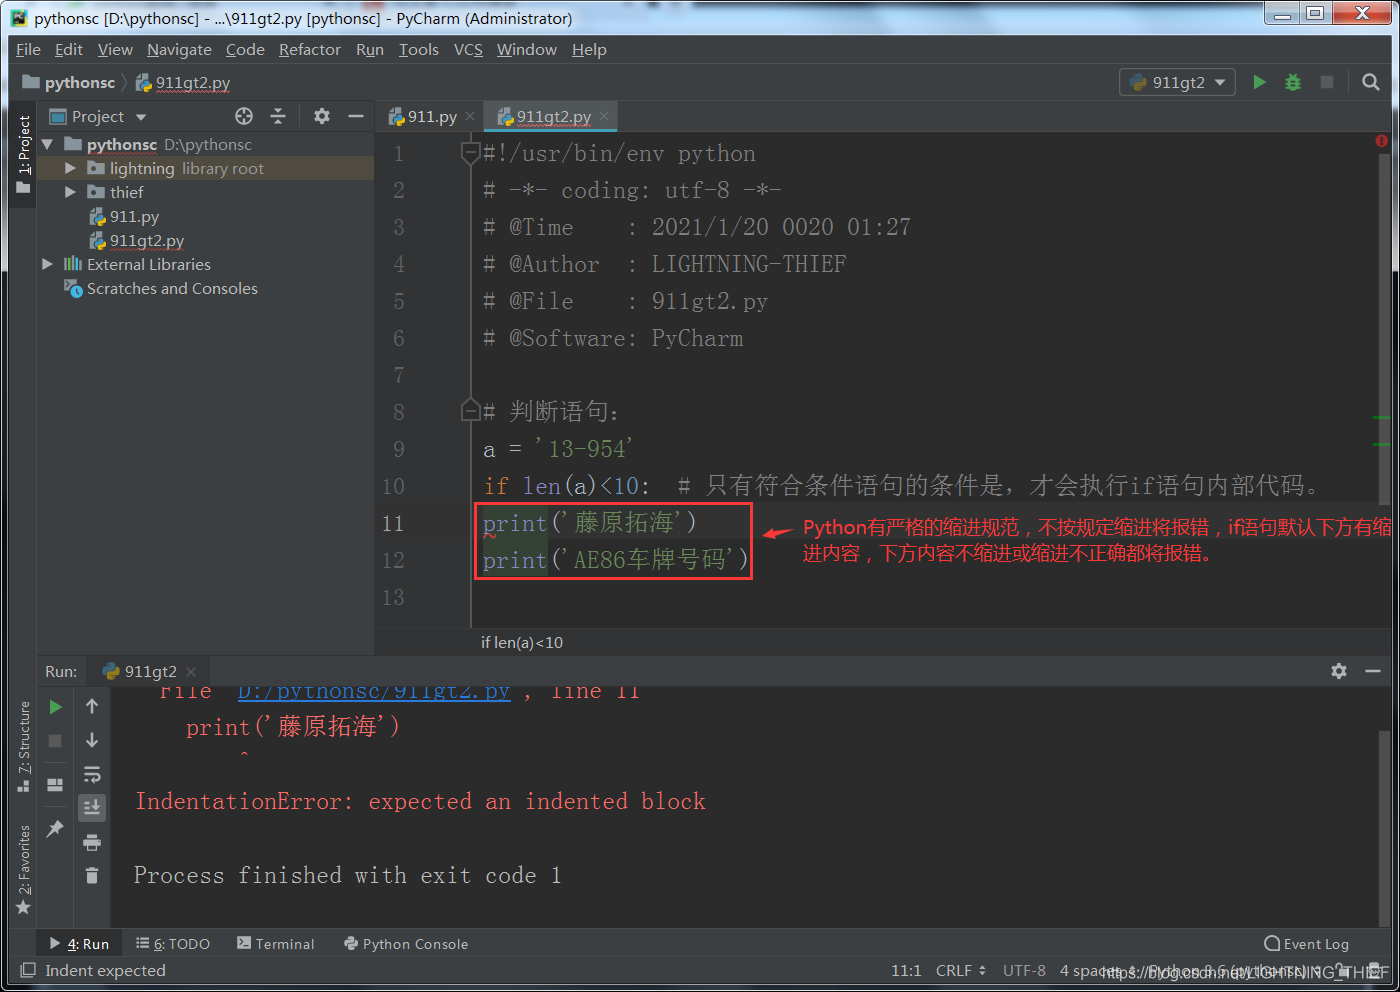The width and height of the screenshot is (1400, 992).
Task: Hide the Run panel with minus icon
Action: coord(1373,671)
